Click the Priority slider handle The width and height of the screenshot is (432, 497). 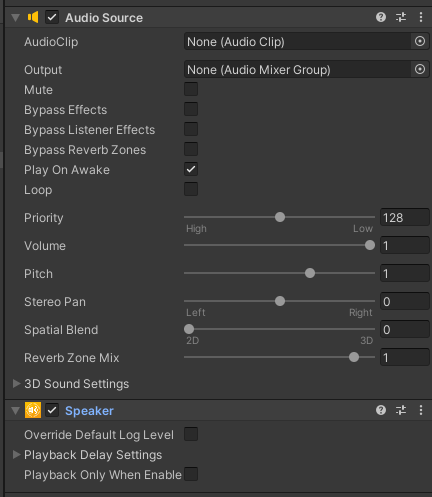click(280, 217)
